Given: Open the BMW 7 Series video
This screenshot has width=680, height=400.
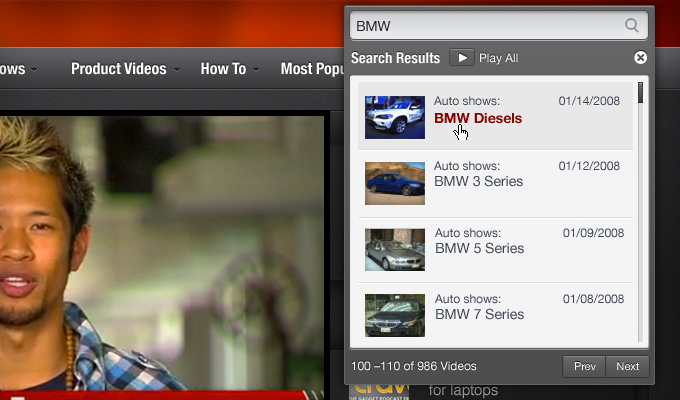Looking at the screenshot, I should point(479,314).
